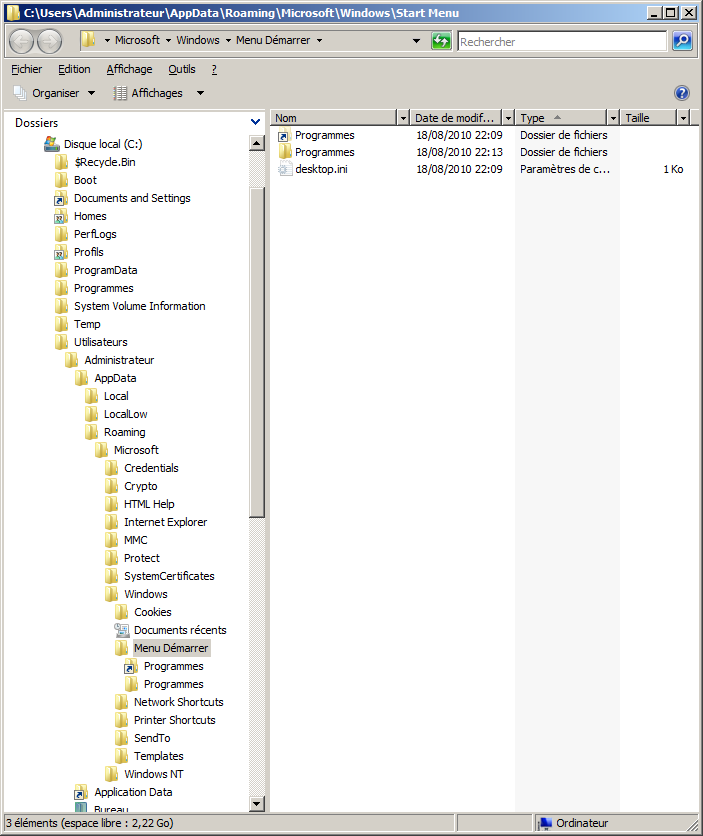Open the Fichier menu
This screenshot has width=703, height=836.
click(27, 69)
